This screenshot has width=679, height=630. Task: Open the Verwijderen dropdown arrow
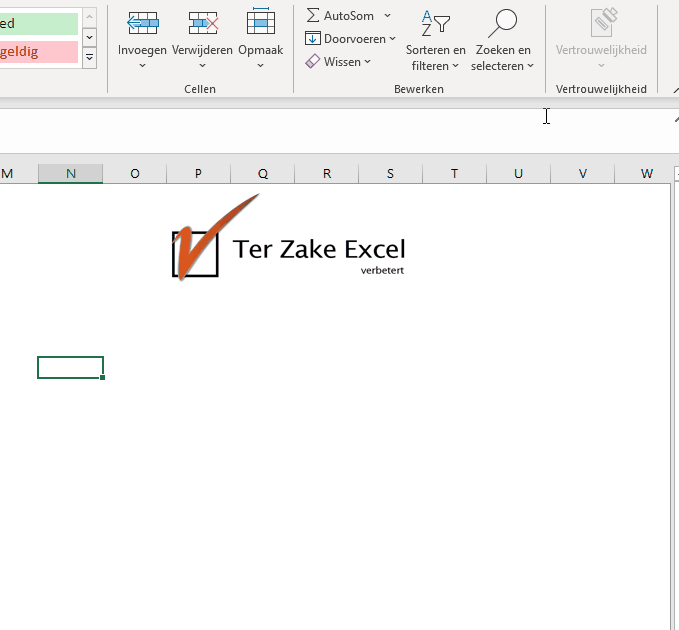pos(202,66)
